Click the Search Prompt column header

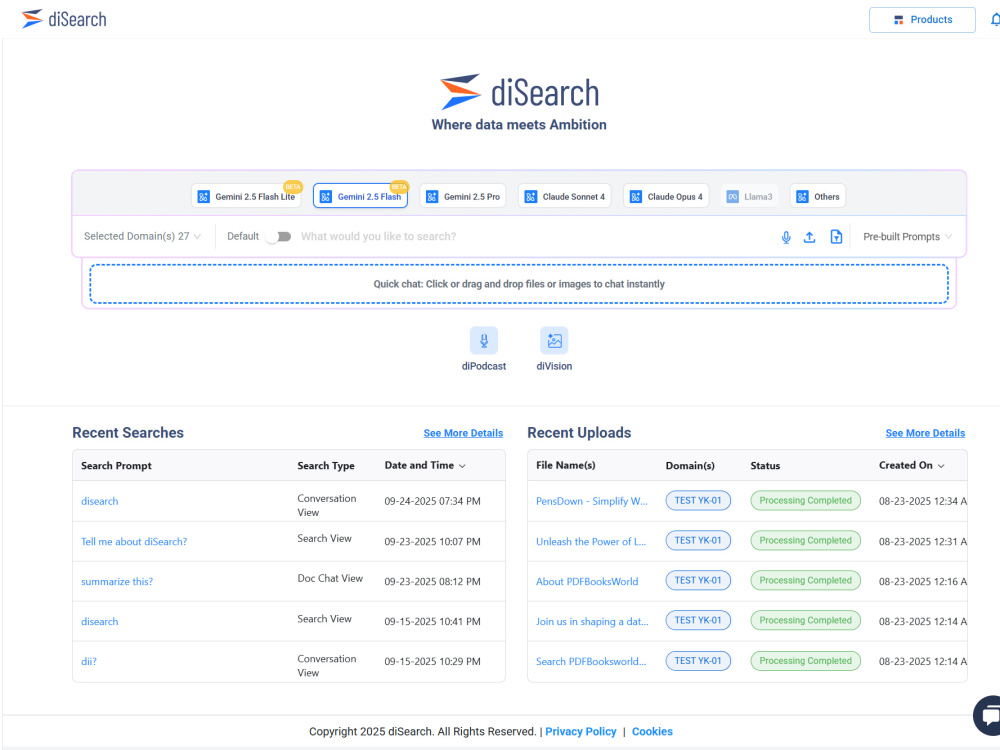click(x=116, y=466)
